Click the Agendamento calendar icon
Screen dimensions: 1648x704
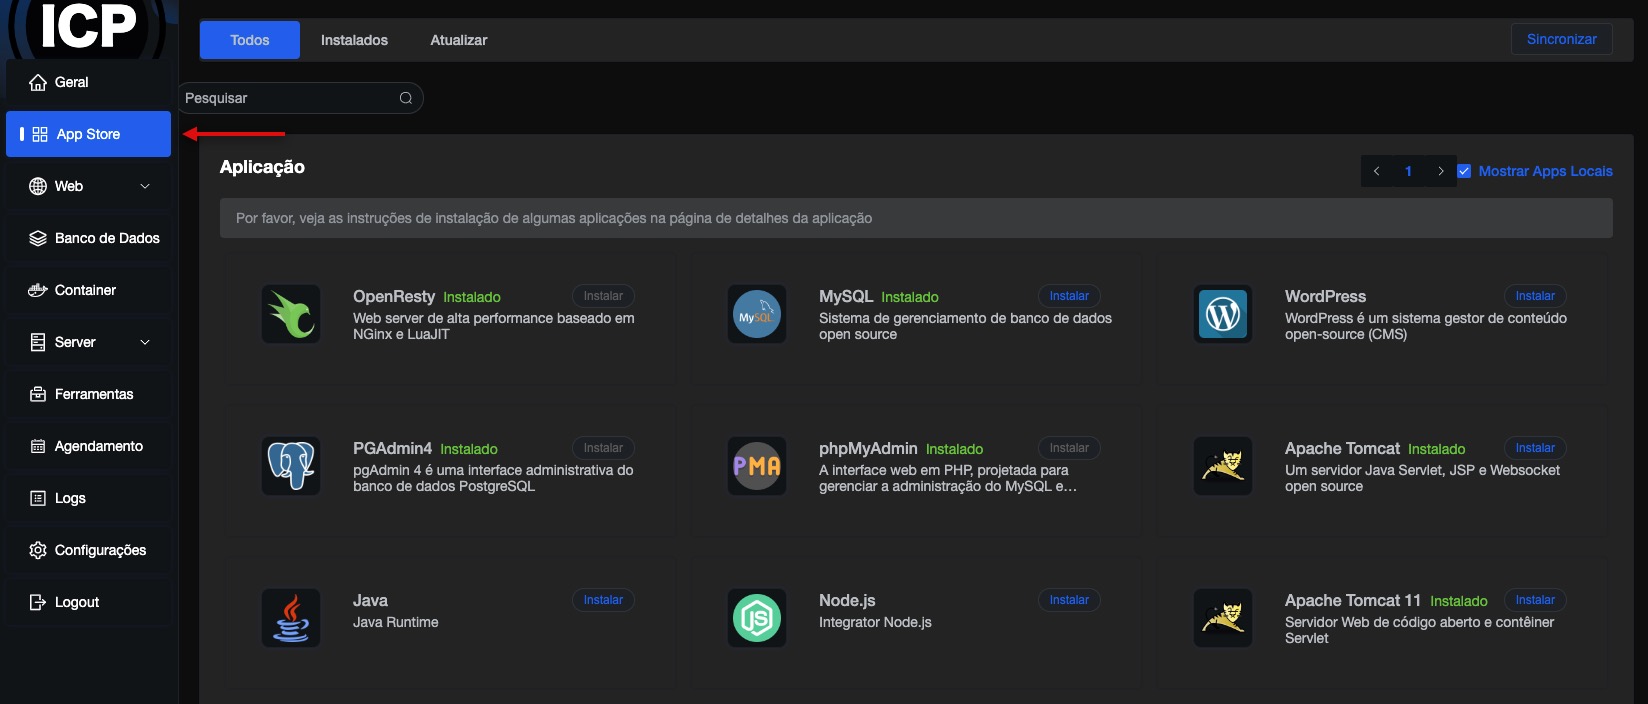[x=38, y=446]
